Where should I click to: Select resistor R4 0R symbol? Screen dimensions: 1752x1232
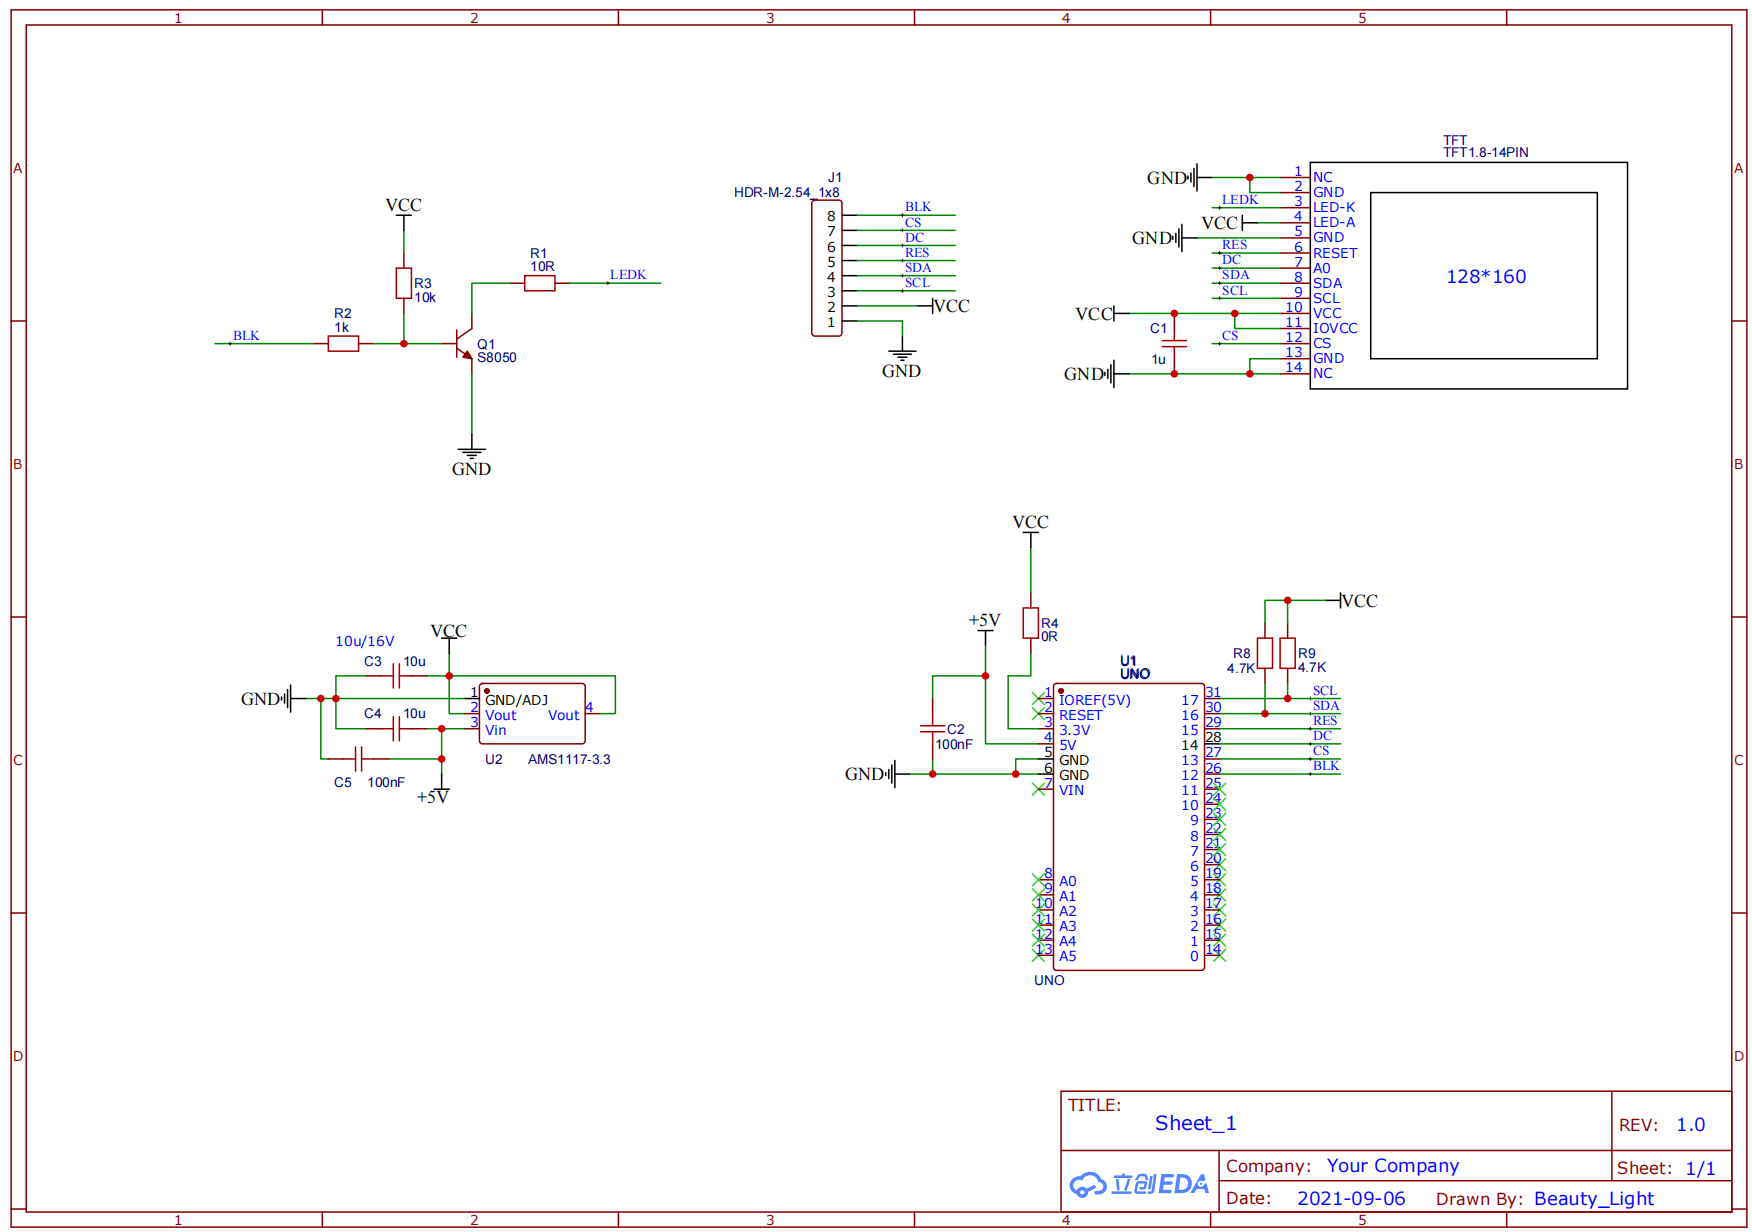[1031, 623]
